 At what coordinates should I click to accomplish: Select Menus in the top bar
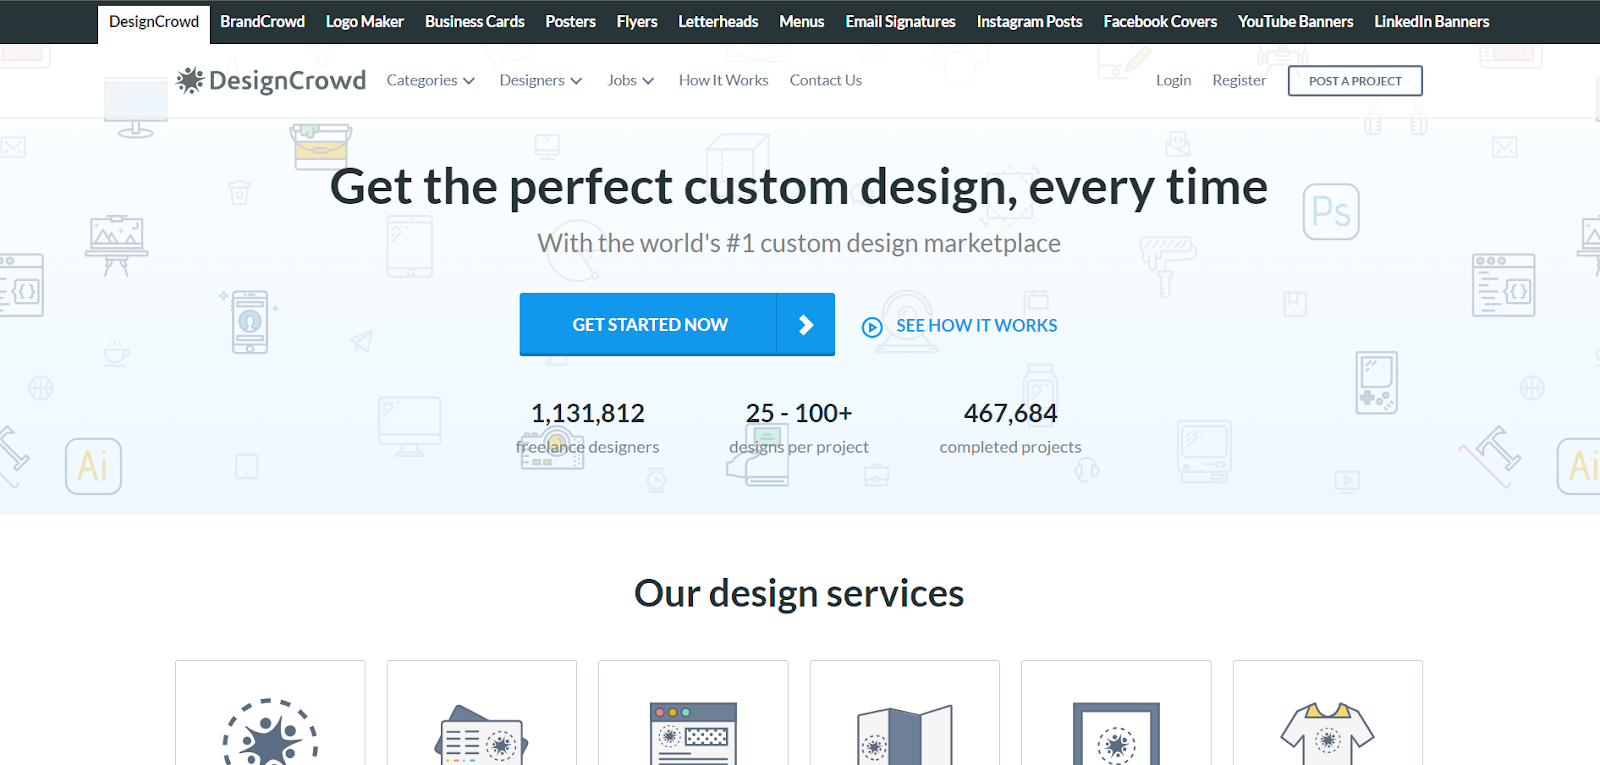[802, 22]
